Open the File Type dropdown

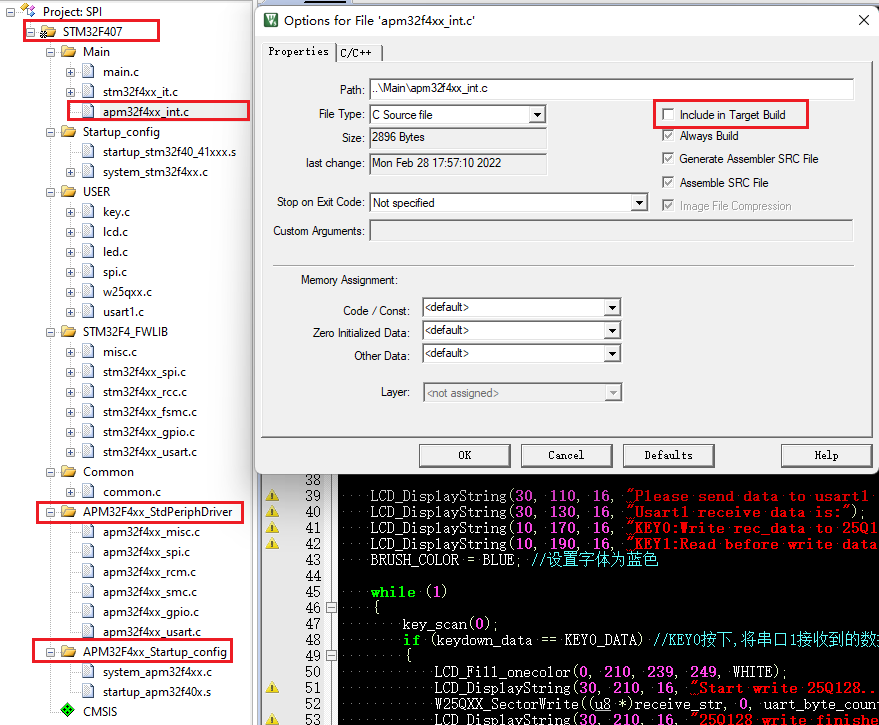point(537,115)
